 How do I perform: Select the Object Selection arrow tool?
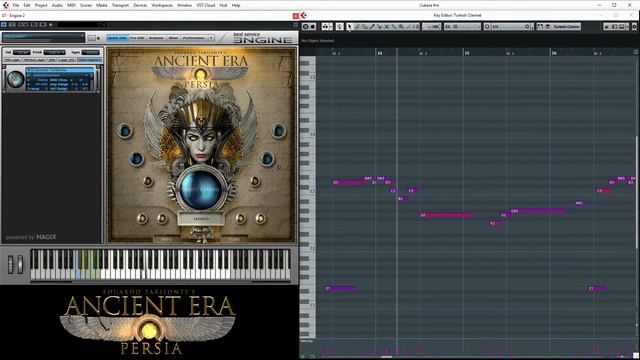coord(350,27)
